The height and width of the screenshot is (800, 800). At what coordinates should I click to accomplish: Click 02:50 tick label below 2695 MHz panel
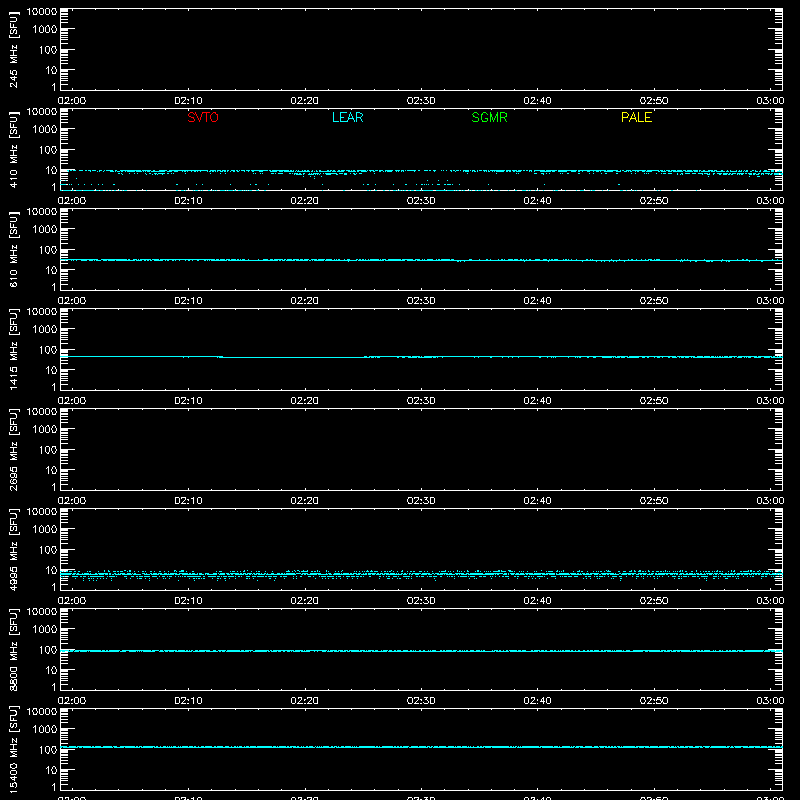click(x=654, y=501)
